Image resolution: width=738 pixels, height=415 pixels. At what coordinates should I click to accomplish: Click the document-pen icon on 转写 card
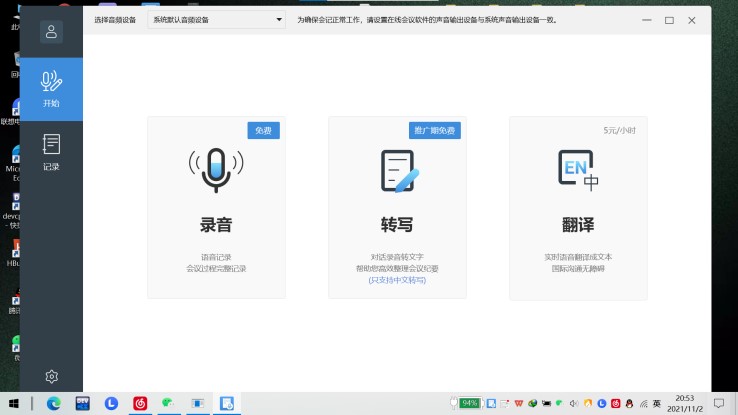point(399,171)
